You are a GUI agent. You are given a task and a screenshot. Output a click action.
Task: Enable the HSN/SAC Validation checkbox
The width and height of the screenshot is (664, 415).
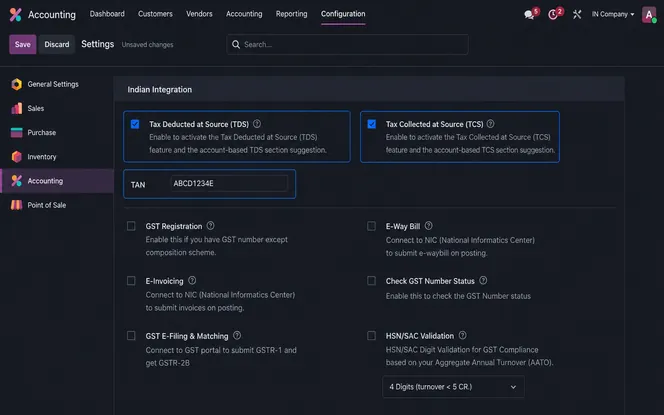pyautogui.click(x=371, y=336)
